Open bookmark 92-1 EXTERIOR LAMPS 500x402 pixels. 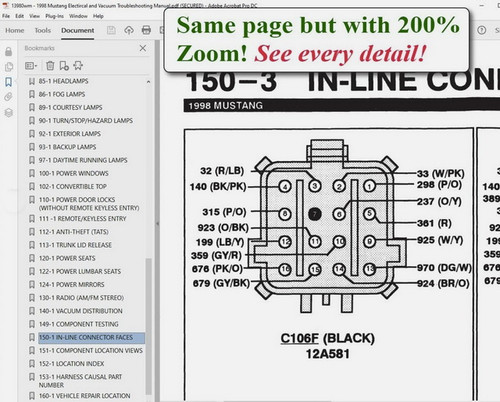70,134
